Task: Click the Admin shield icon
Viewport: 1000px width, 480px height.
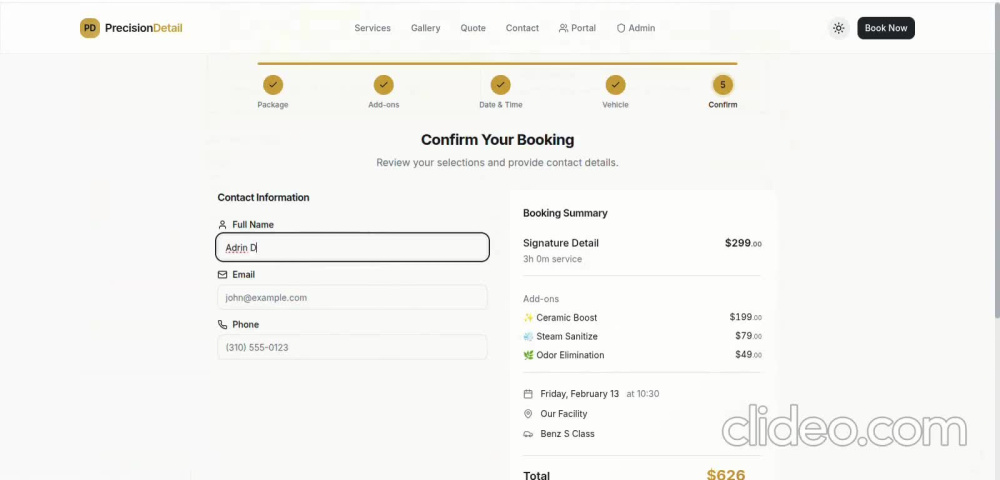Action: pyautogui.click(x=621, y=28)
